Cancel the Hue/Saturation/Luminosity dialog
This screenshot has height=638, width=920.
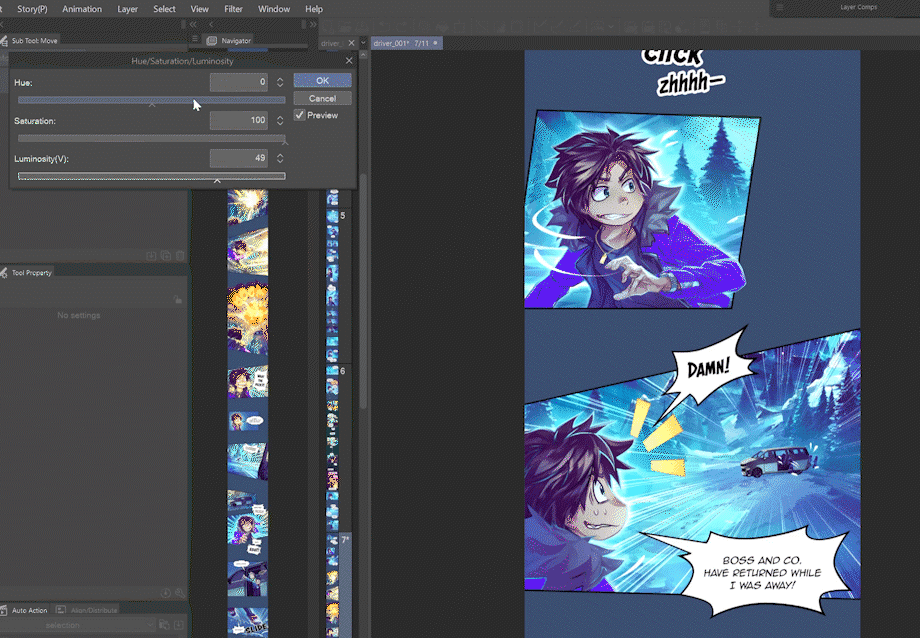pos(322,98)
